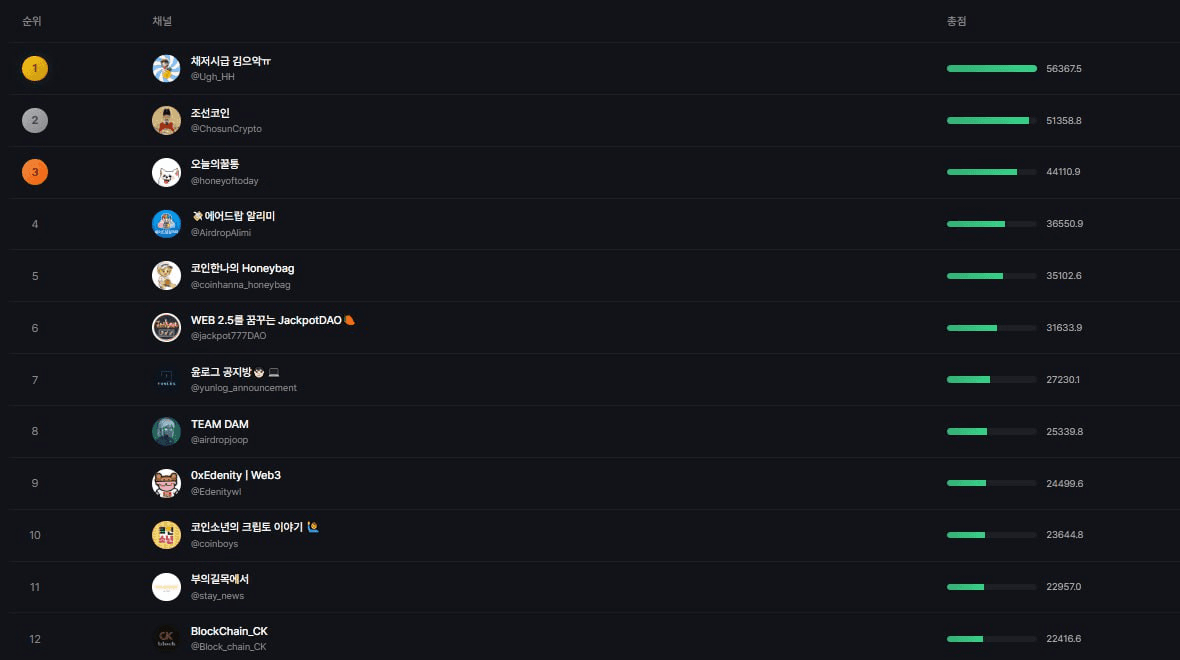Click the gold rank 1 badge
The height and width of the screenshot is (660, 1180).
click(35, 69)
